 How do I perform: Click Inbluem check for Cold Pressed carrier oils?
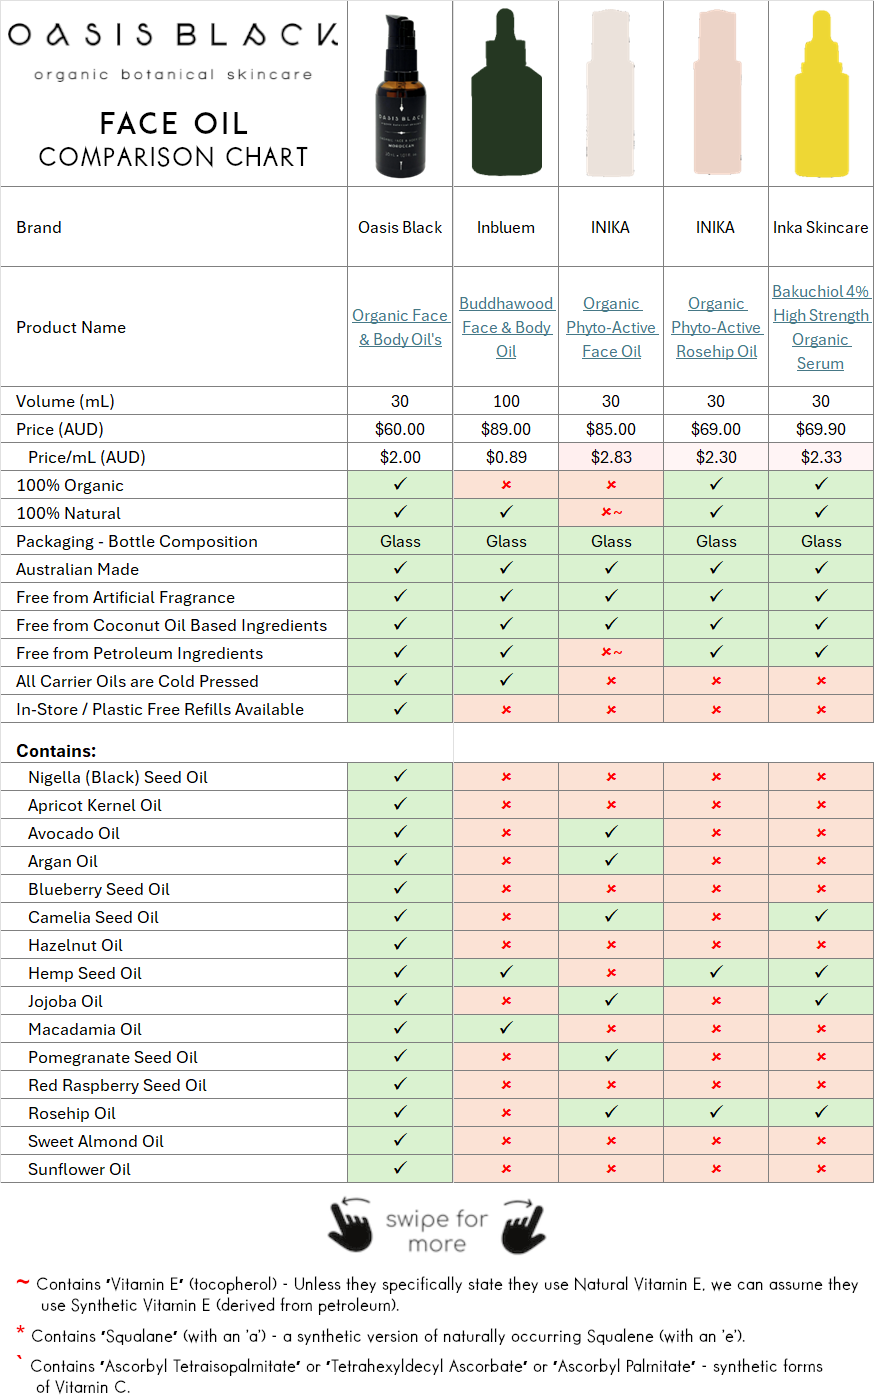pyautogui.click(x=506, y=680)
